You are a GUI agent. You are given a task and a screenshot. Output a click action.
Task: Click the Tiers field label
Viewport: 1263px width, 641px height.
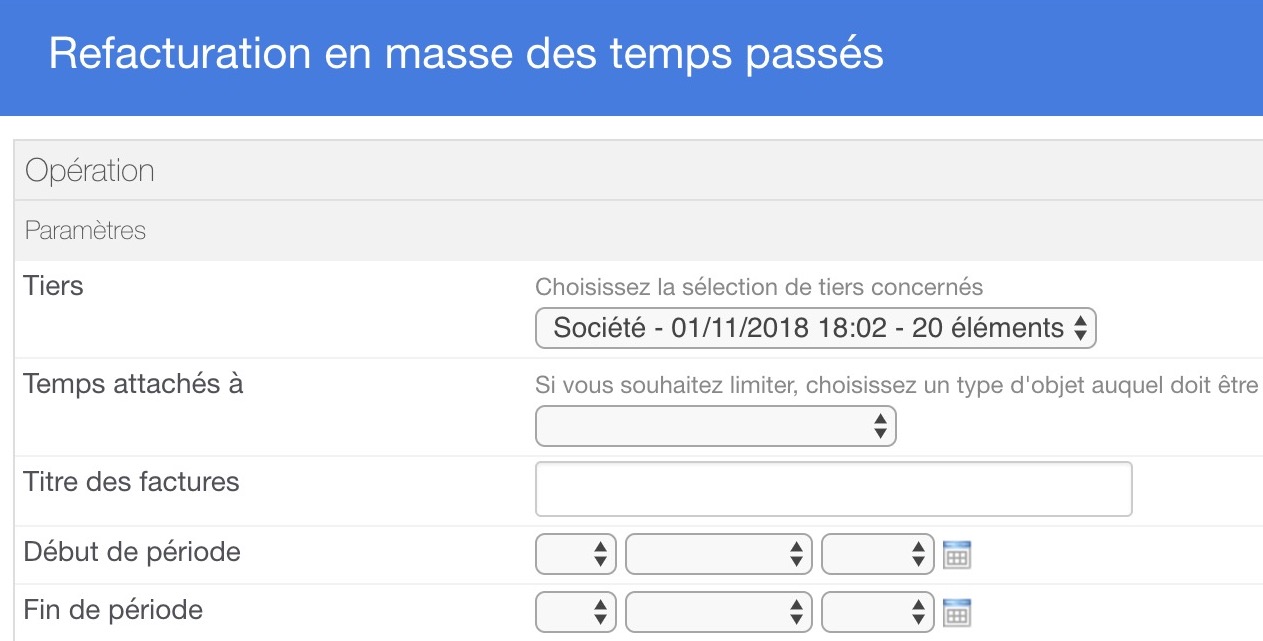(x=54, y=286)
